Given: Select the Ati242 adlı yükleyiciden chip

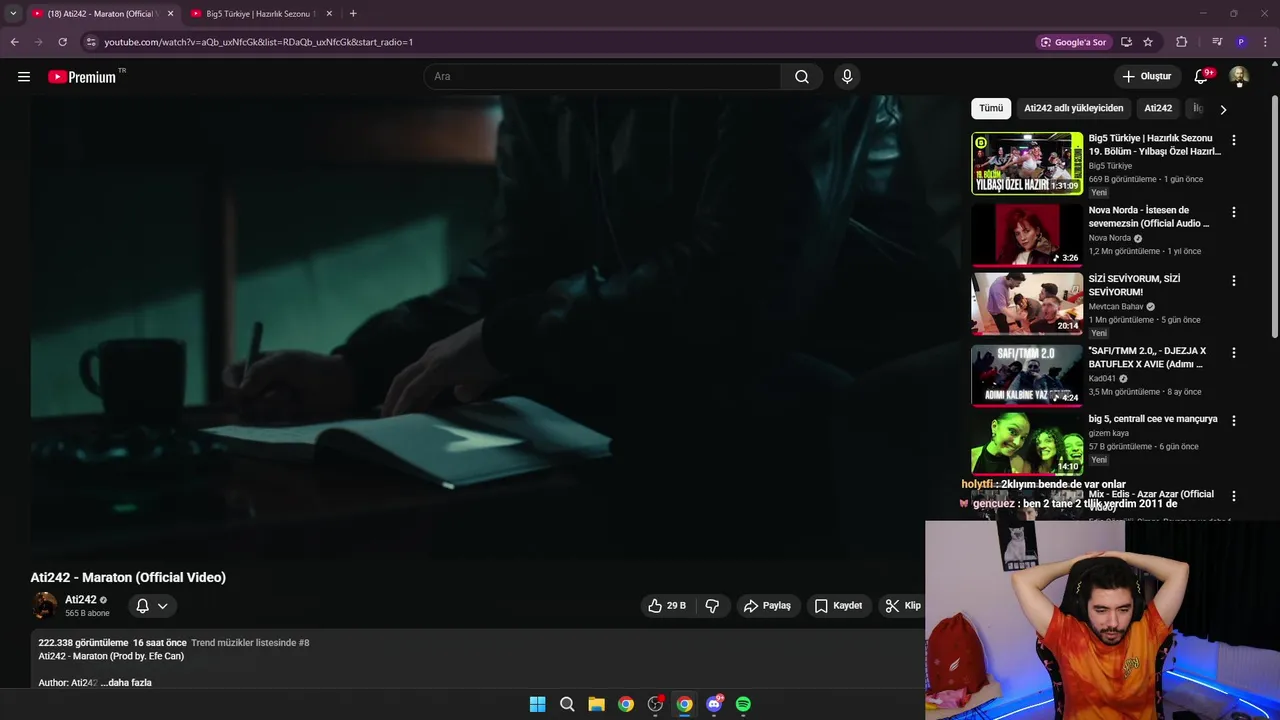Looking at the screenshot, I should pyautogui.click(x=1073, y=108).
